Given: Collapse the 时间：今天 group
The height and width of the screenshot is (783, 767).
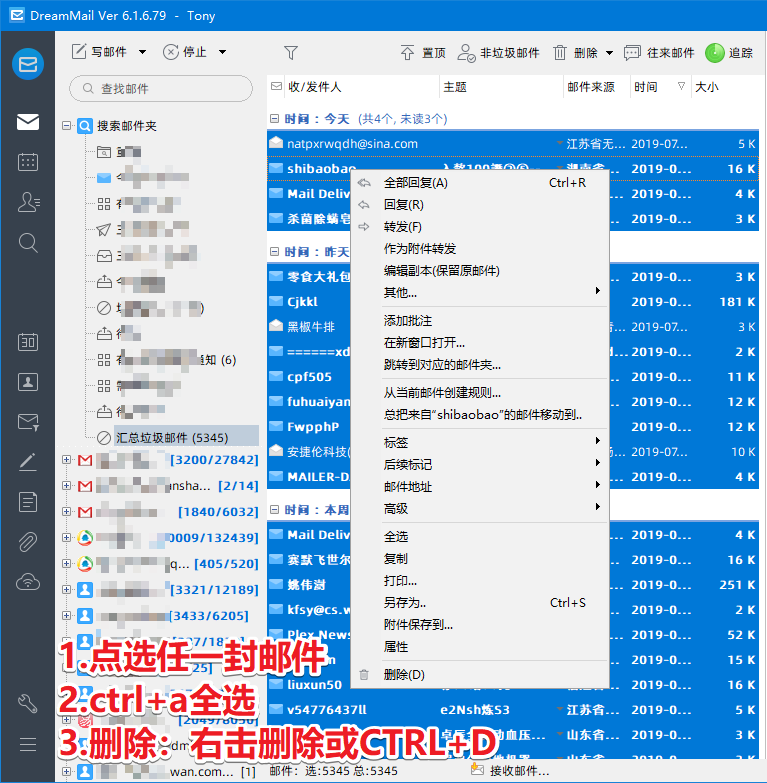Looking at the screenshot, I should (x=274, y=119).
